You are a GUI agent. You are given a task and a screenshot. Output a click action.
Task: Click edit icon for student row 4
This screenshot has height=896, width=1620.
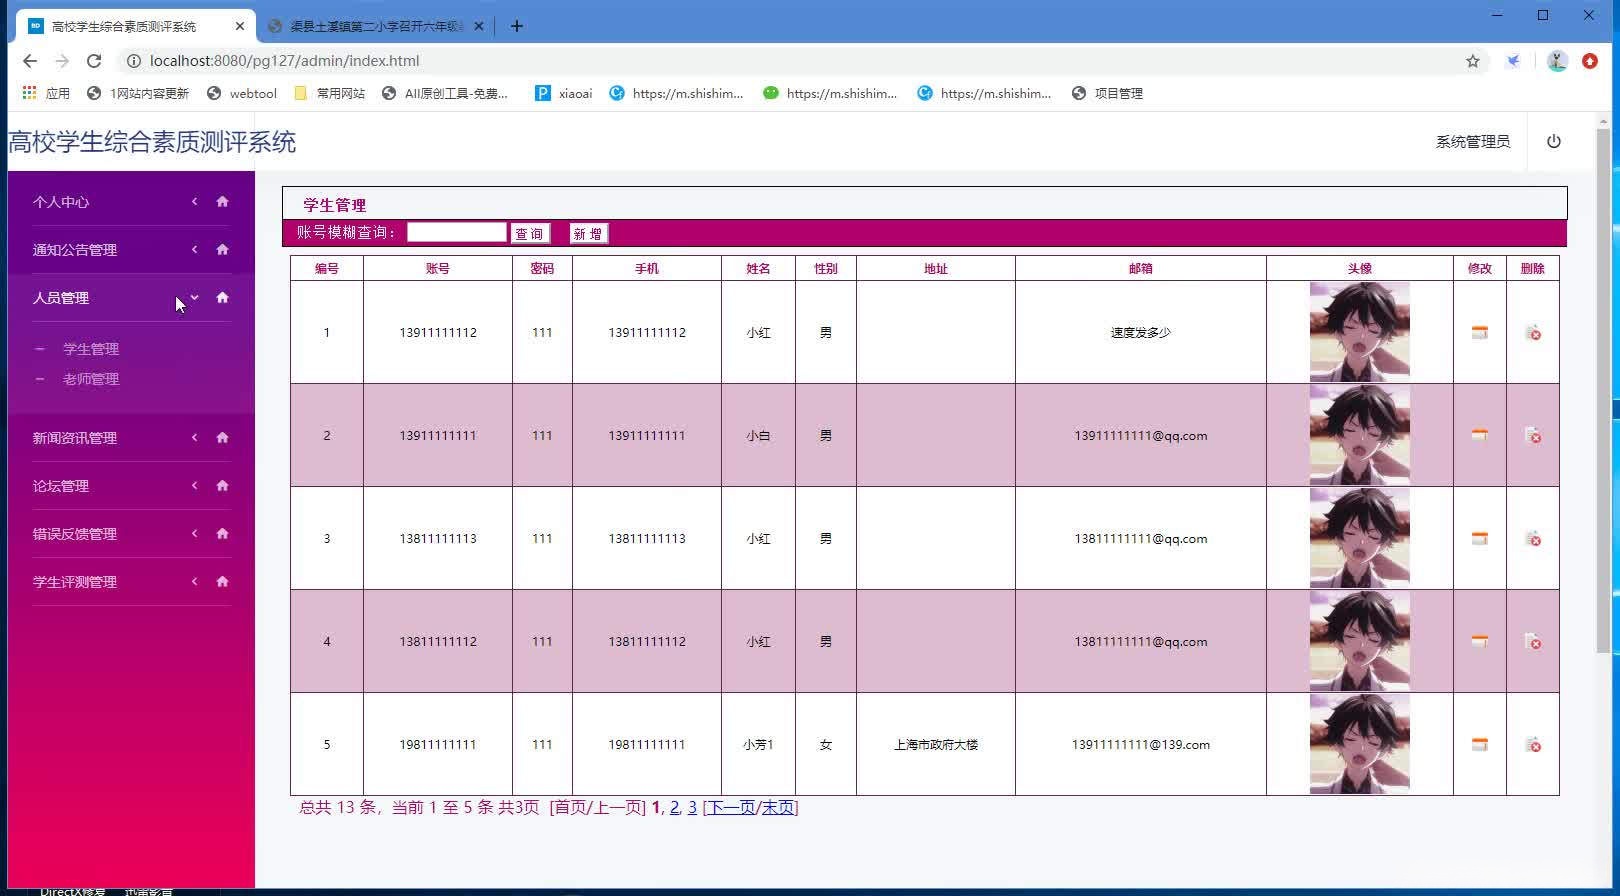[1479, 642]
